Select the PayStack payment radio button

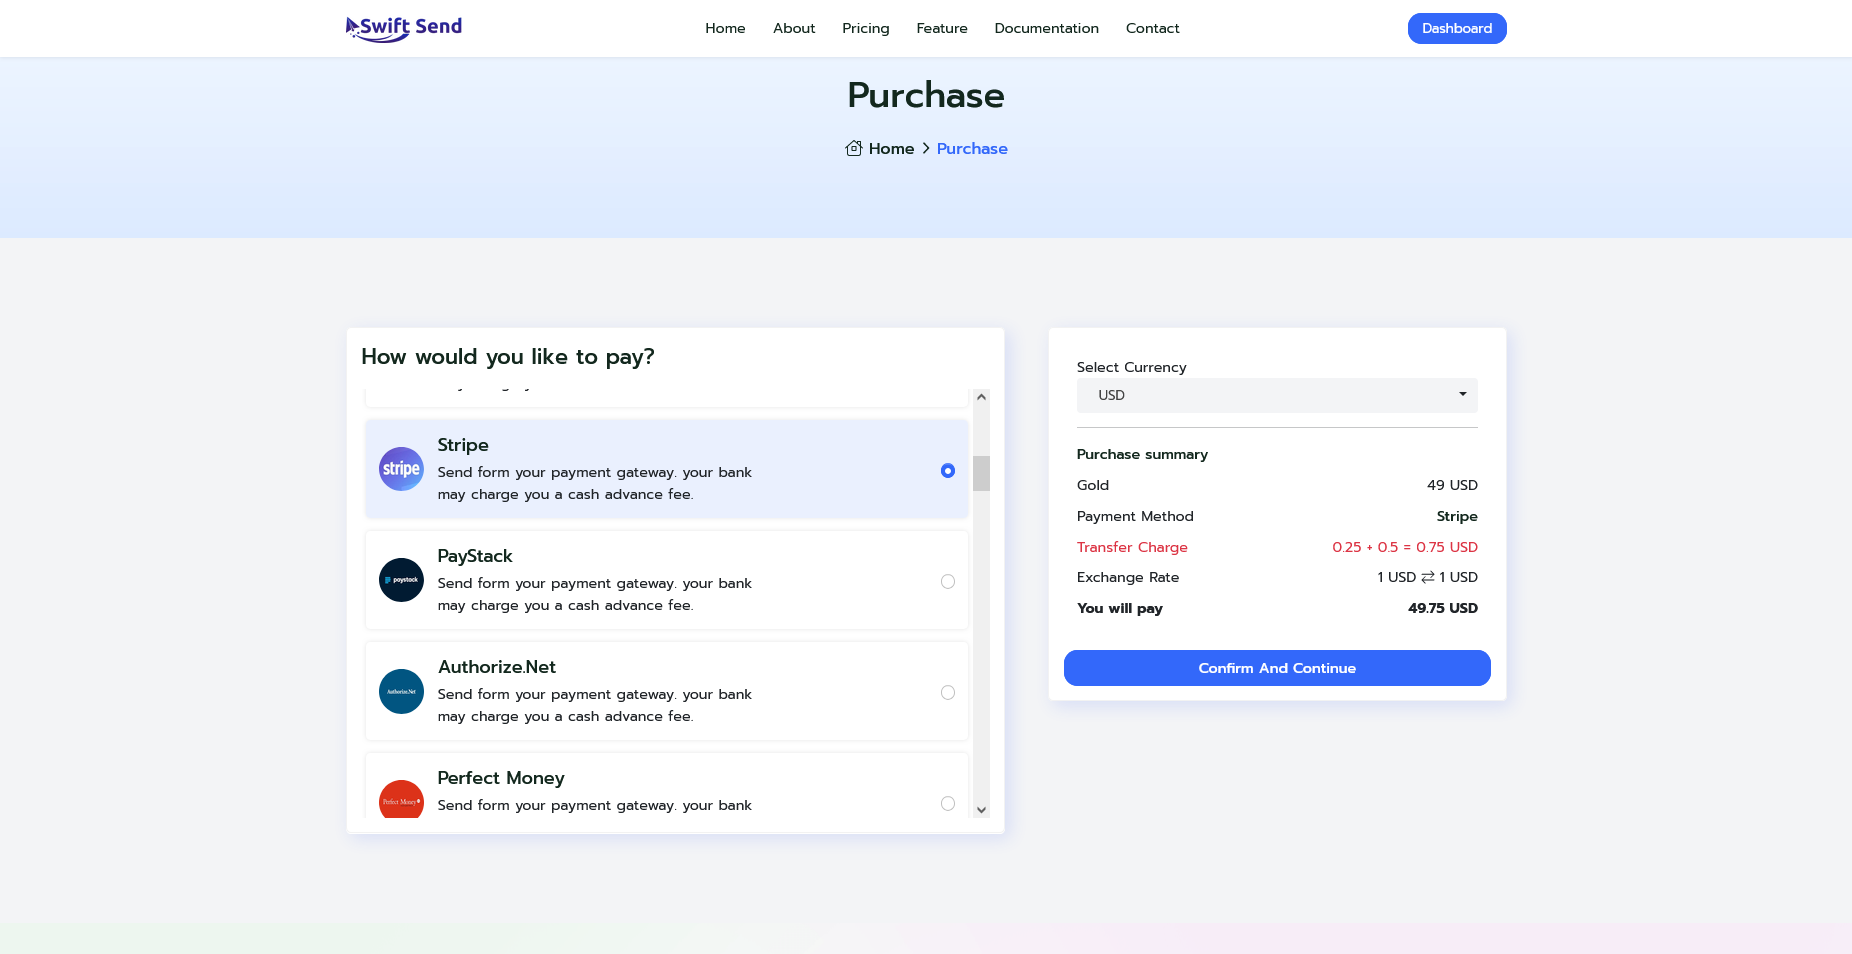point(948,582)
